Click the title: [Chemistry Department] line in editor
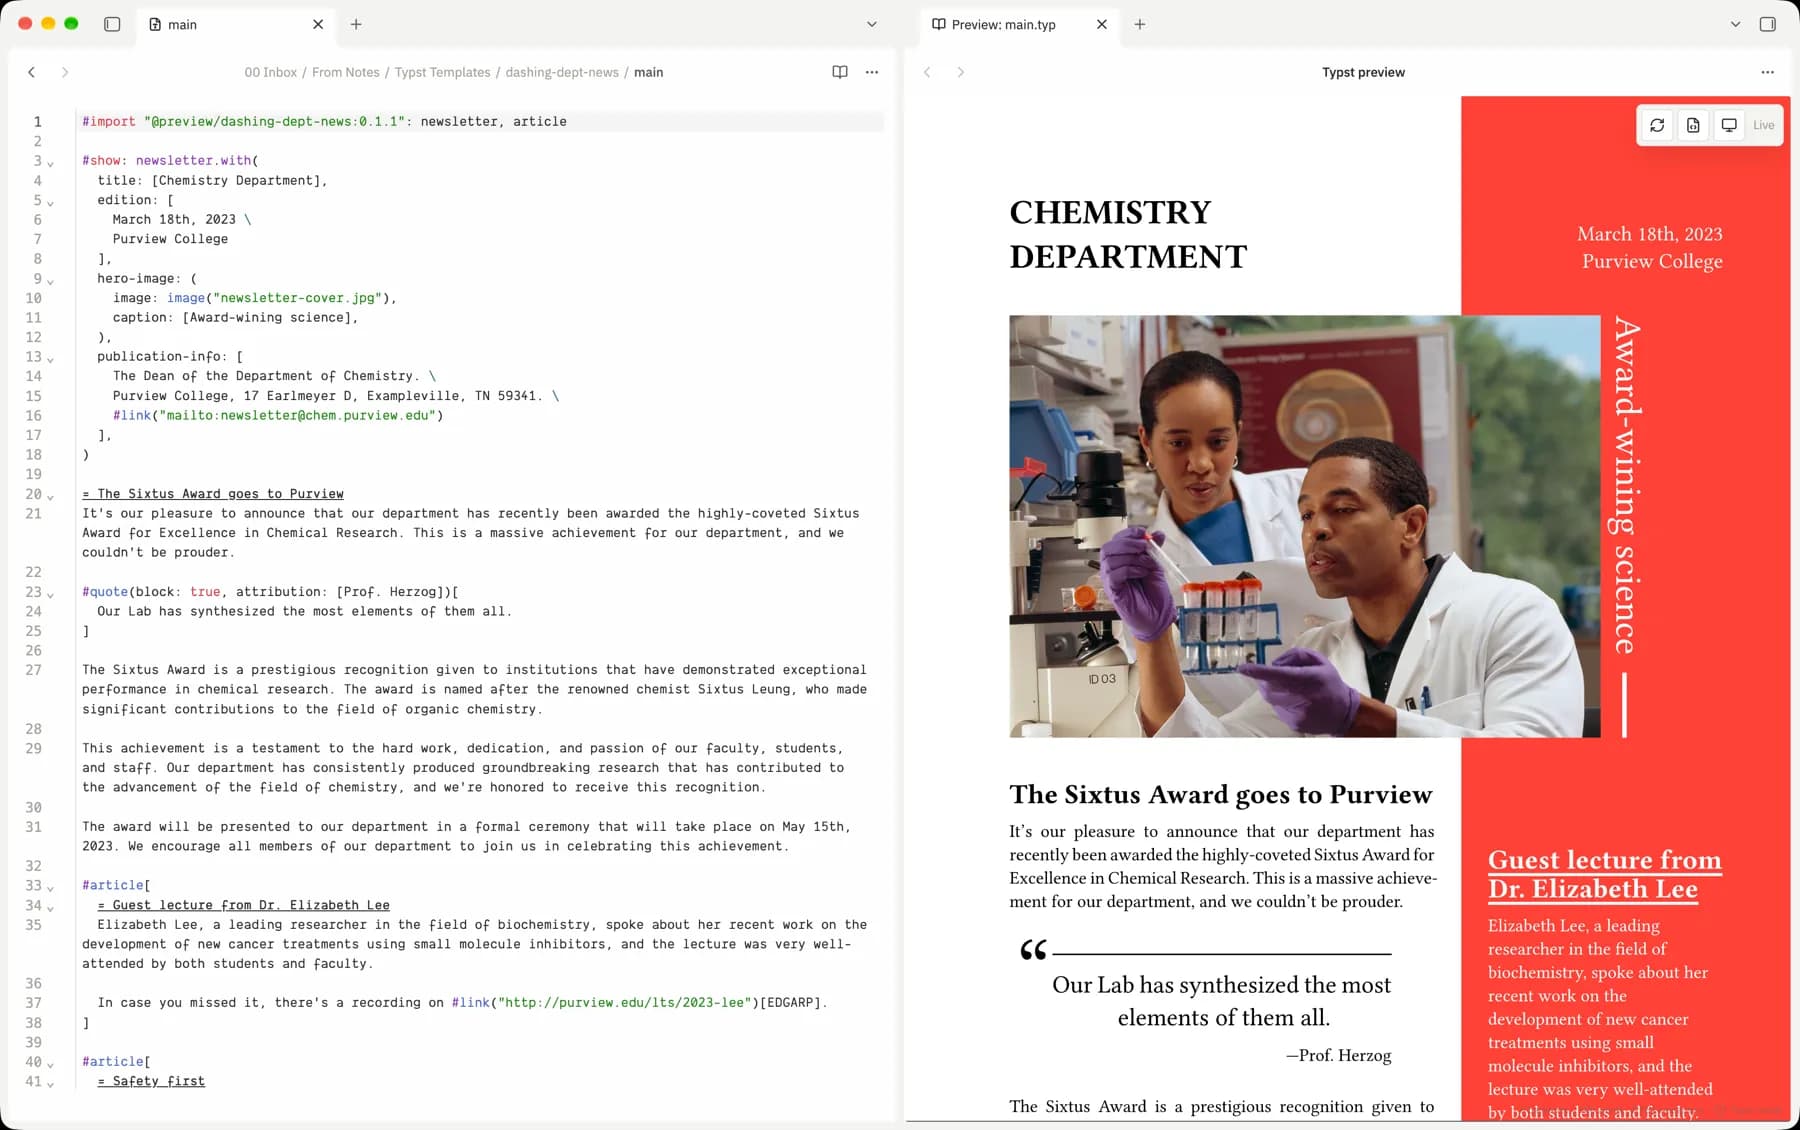1800x1130 pixels. 212,180
